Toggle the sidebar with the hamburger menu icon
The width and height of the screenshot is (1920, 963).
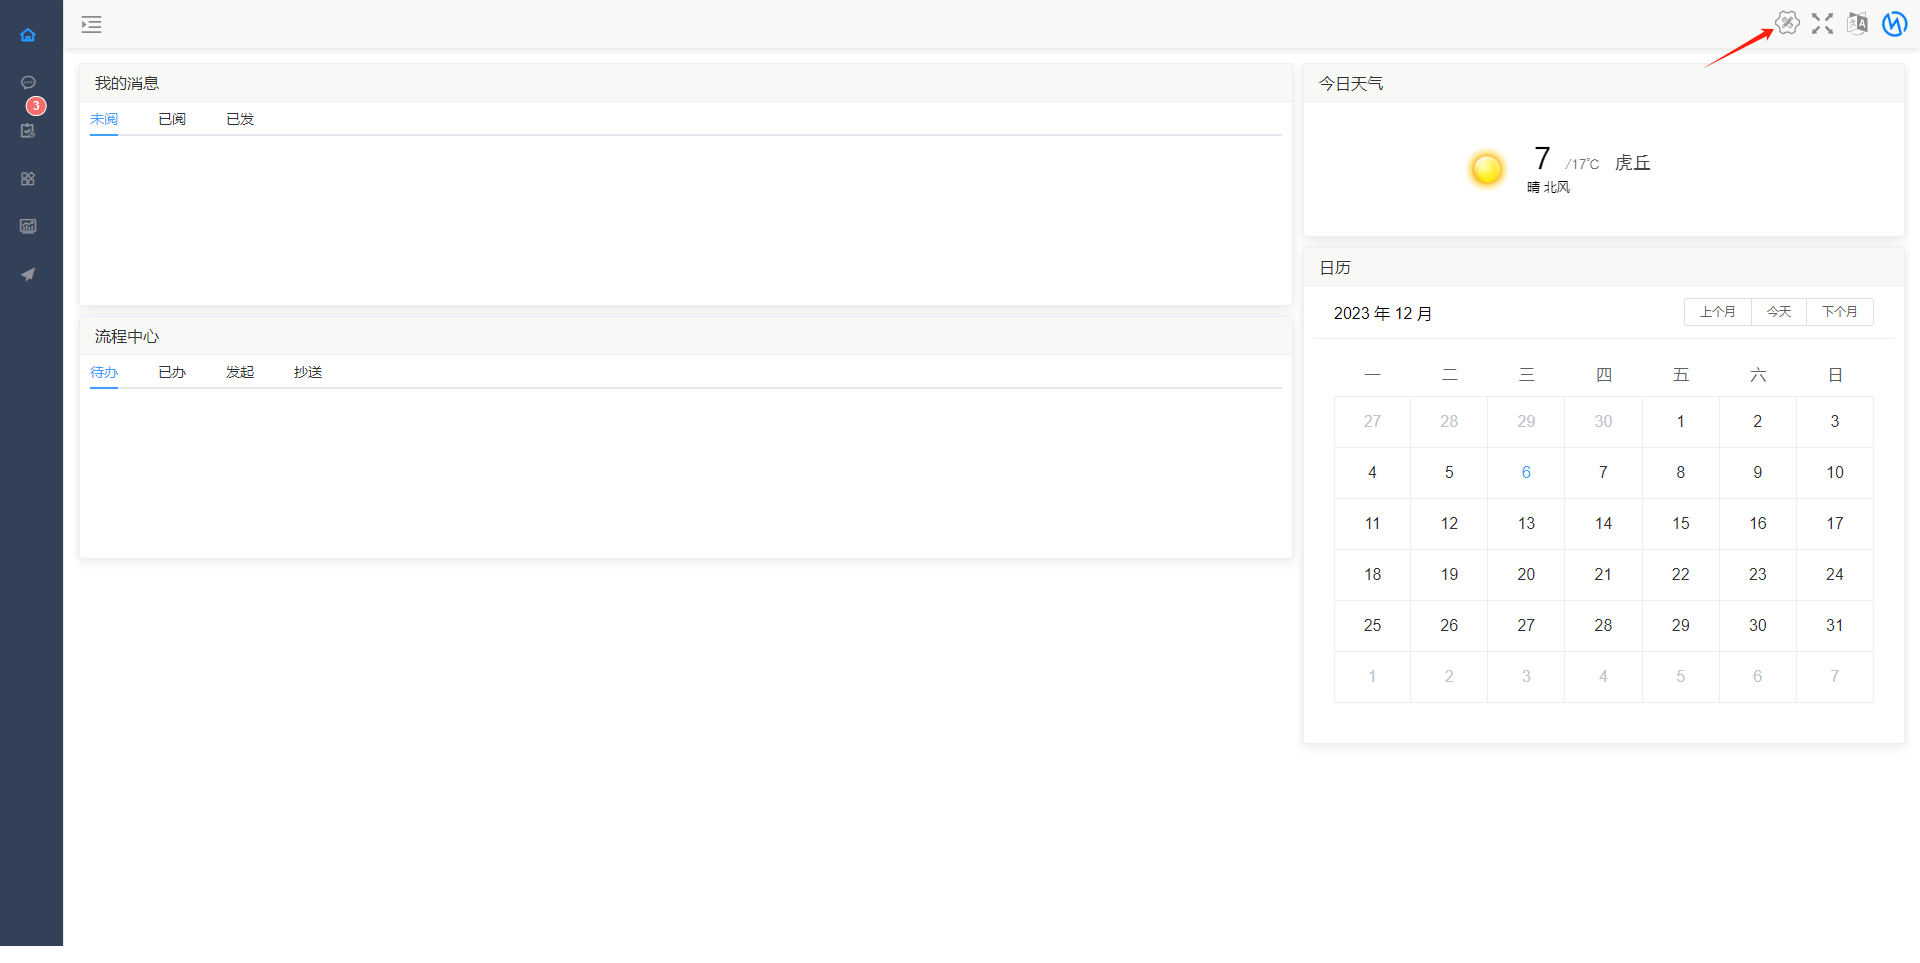pos(92,25)
